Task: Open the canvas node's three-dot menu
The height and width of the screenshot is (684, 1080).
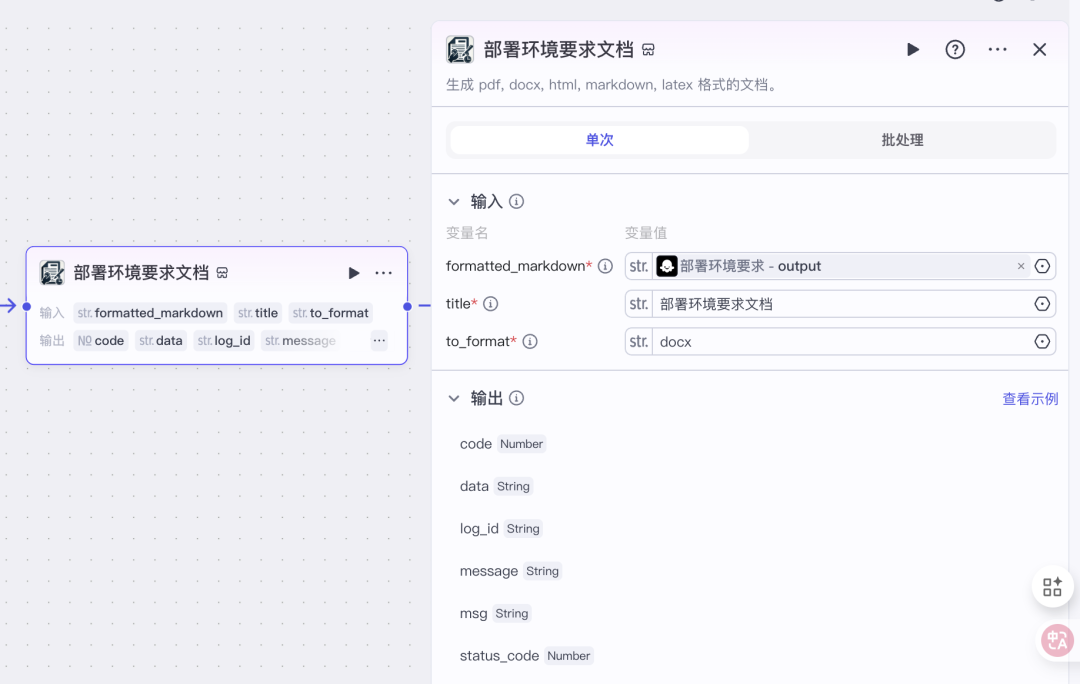Action: (384, 273)
